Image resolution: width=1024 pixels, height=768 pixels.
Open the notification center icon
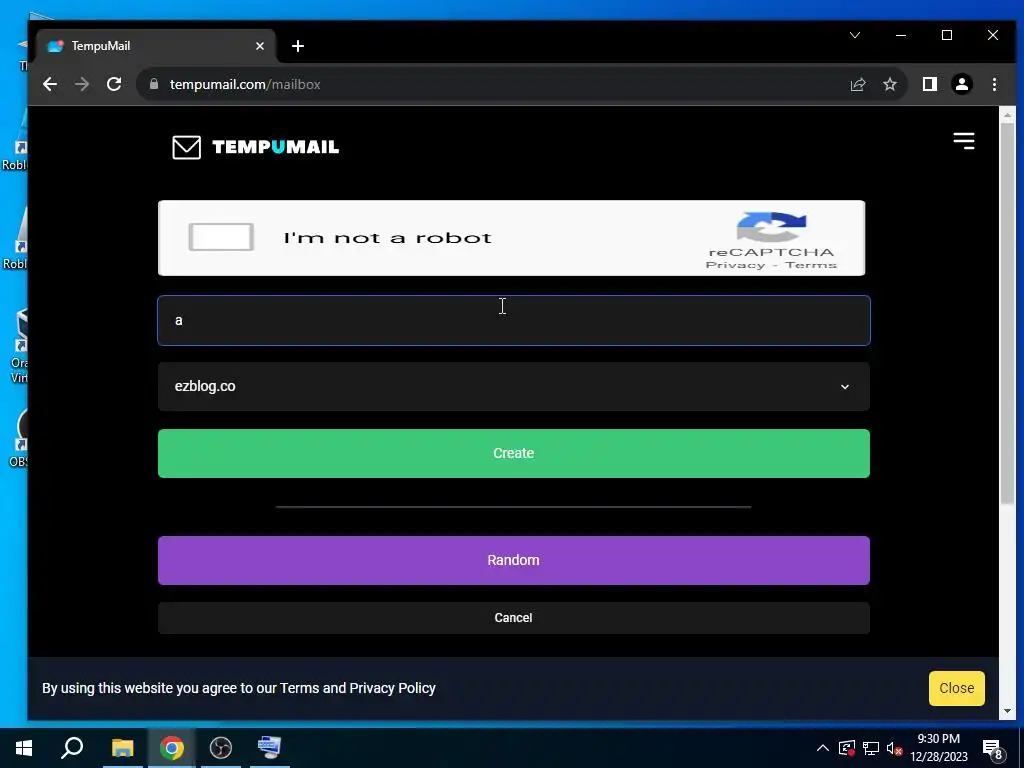pyautogui.click(x=992, y=750)
